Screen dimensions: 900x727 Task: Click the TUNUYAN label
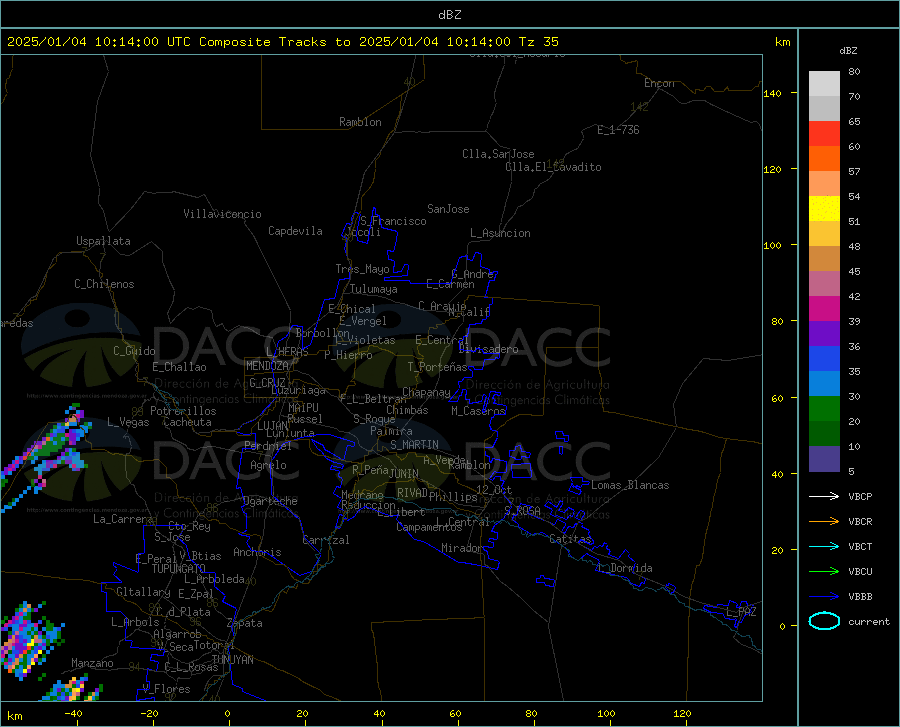[x=232, y=660]
